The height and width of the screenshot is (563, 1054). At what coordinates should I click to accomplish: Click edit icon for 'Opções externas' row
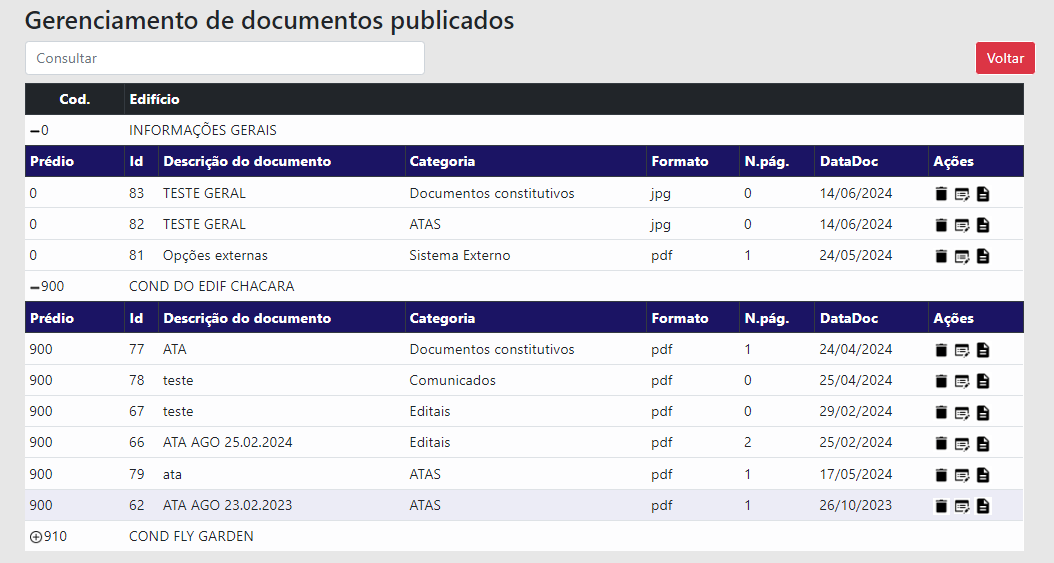click(x=961, y=256)
